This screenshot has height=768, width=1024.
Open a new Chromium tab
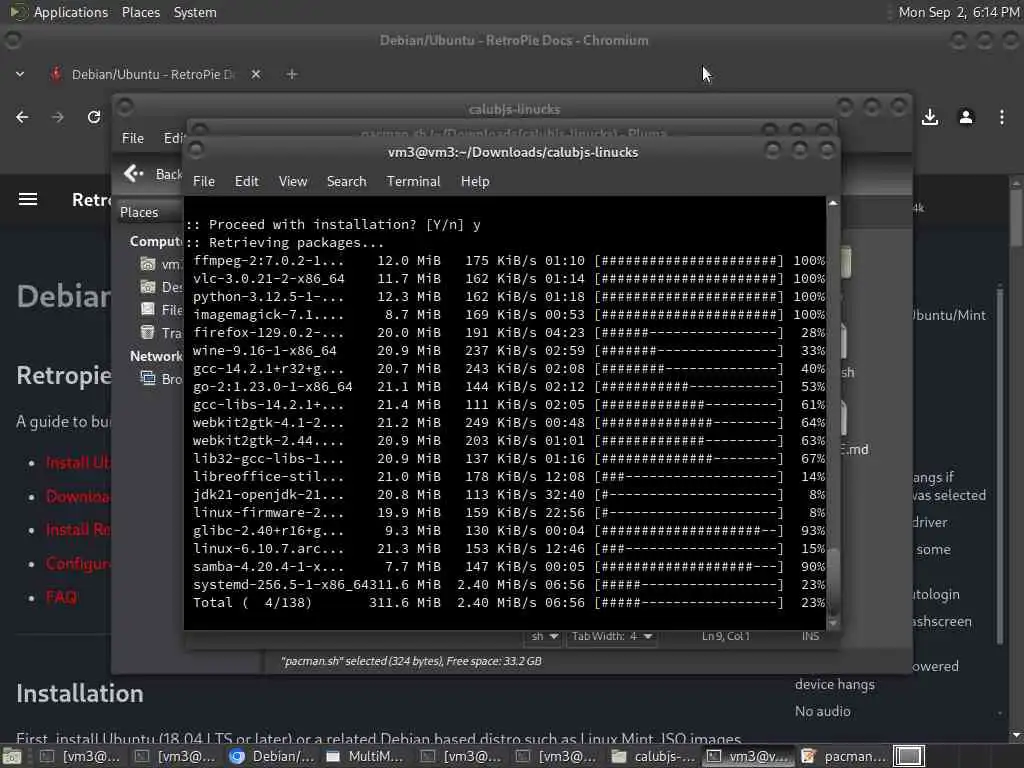tap(292, 74)
